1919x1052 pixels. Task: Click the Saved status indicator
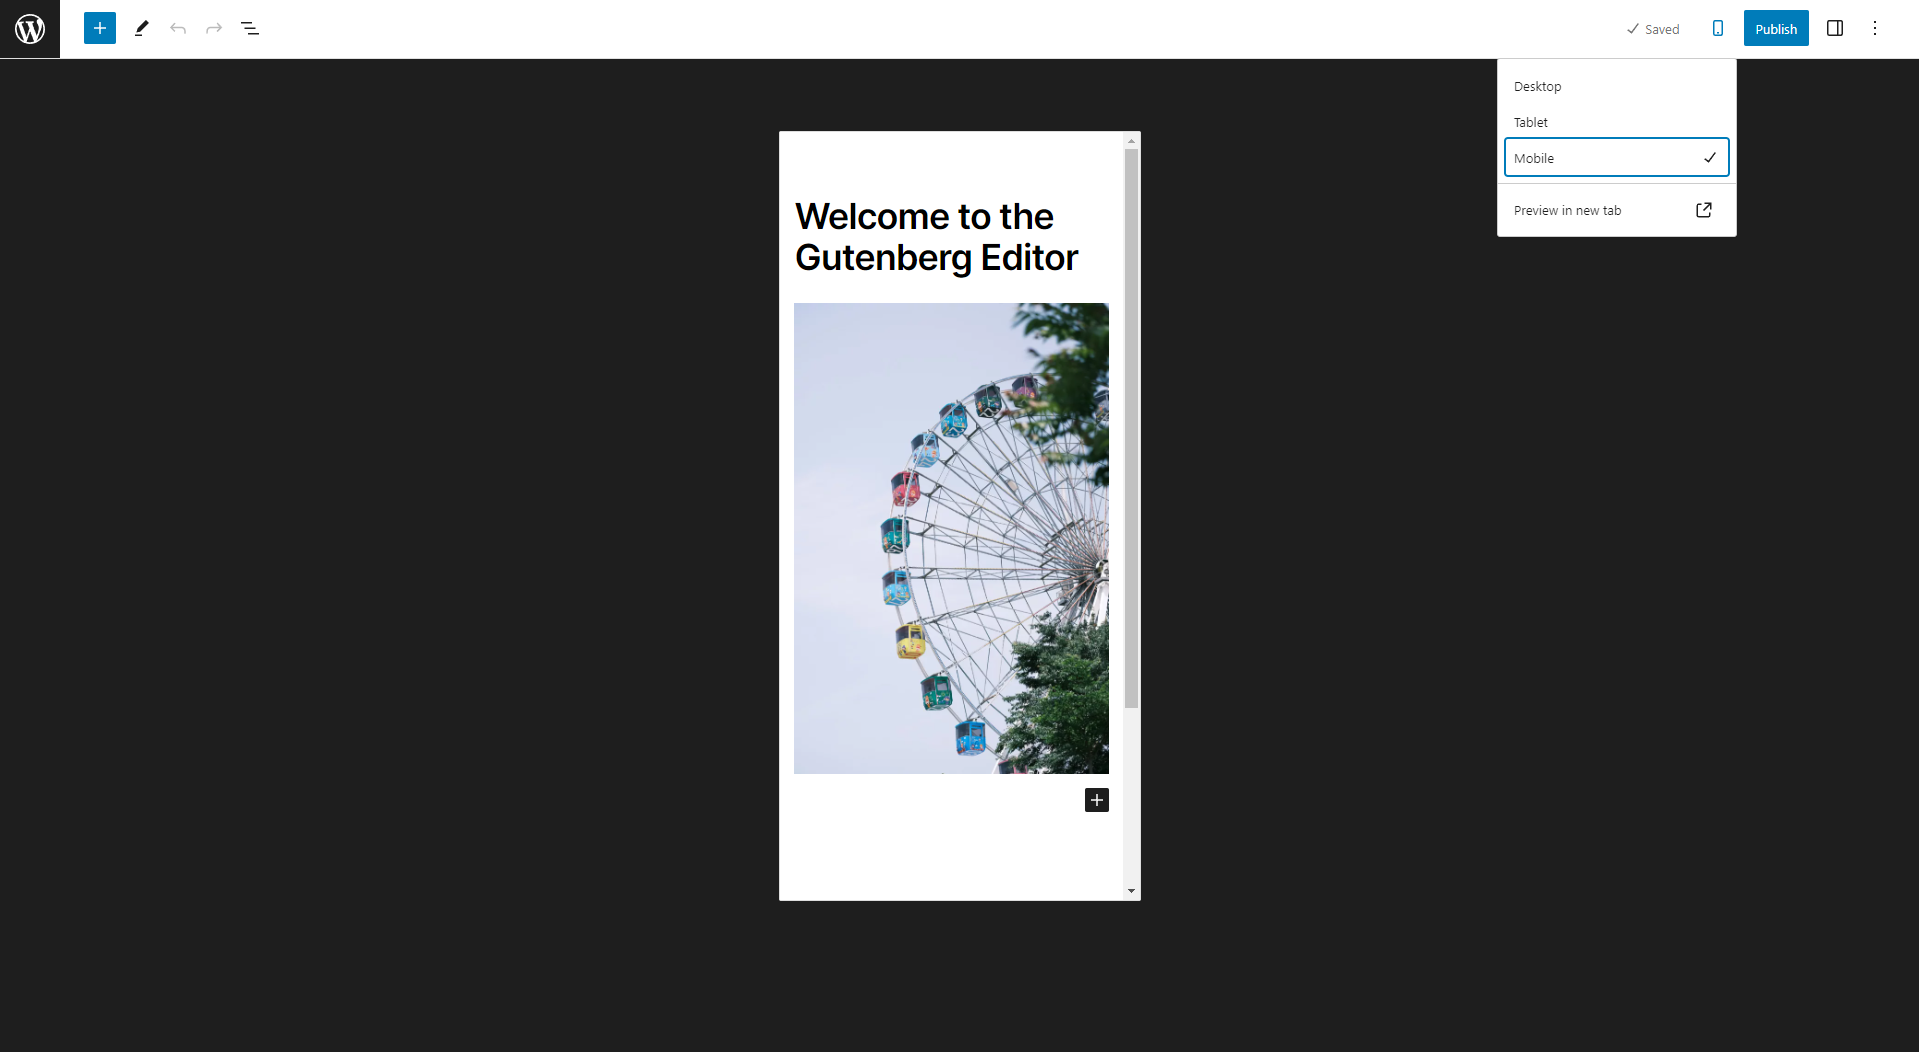pyautogui.click(x=1653, y=29)
